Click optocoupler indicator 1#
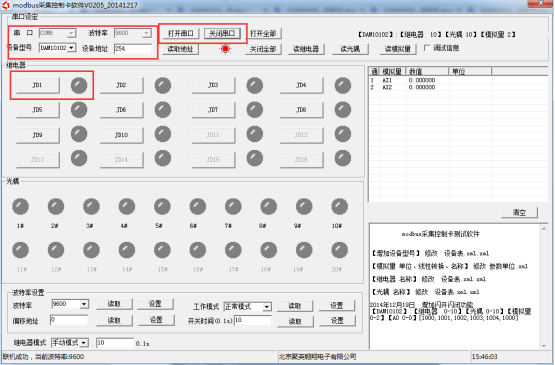 20,206
